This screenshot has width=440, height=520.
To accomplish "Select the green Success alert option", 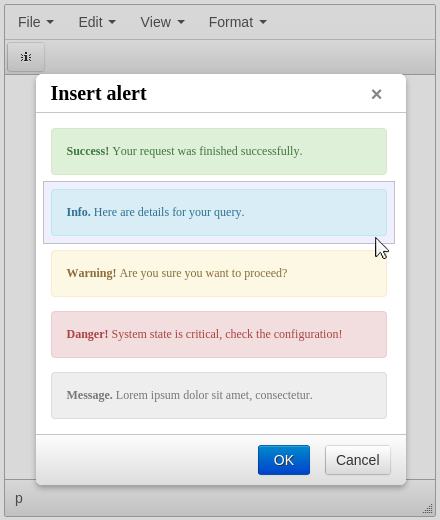I will pos(219,151).
